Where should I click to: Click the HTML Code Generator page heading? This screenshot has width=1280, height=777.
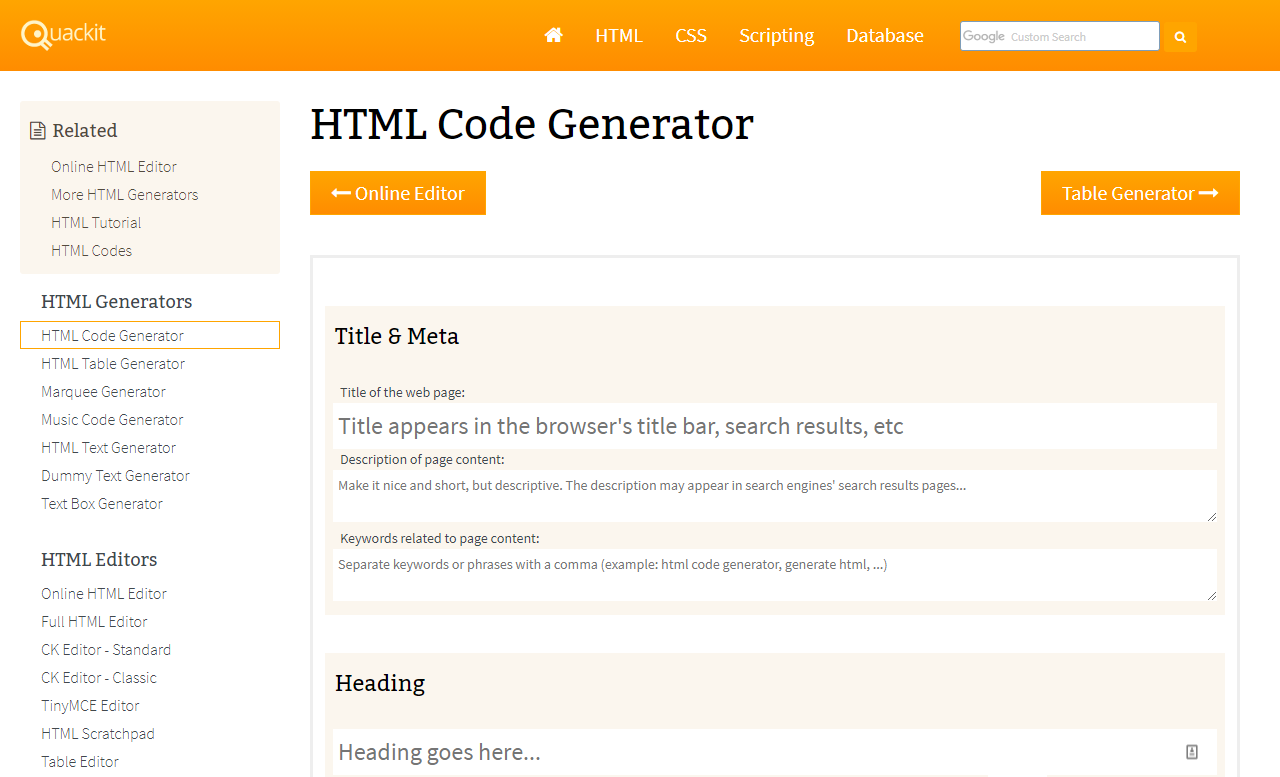[532, 124]
